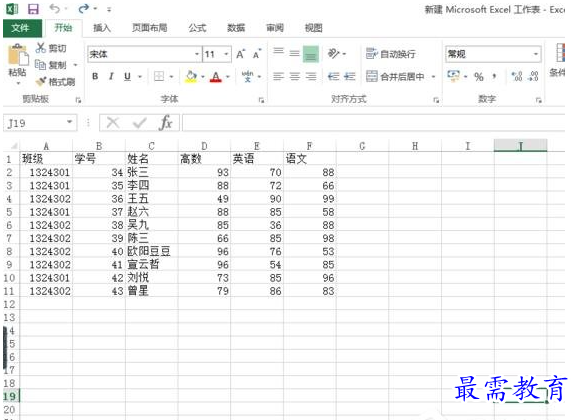
Task: Align cell text left
Action: click(x=278, y=76)
